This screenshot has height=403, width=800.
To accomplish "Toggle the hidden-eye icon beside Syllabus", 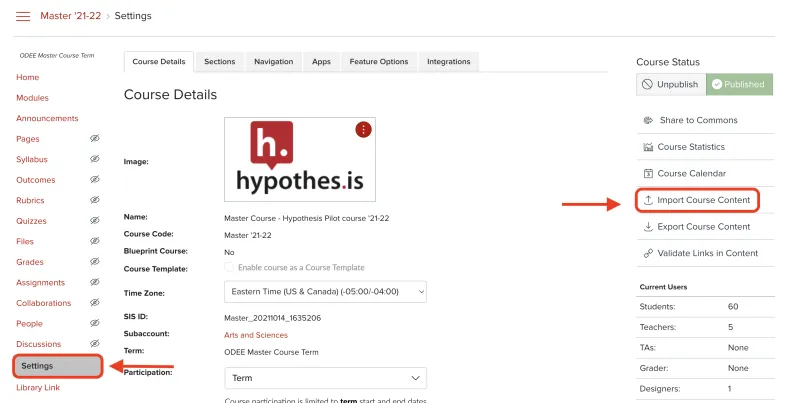I will click(x=95, y=159).
